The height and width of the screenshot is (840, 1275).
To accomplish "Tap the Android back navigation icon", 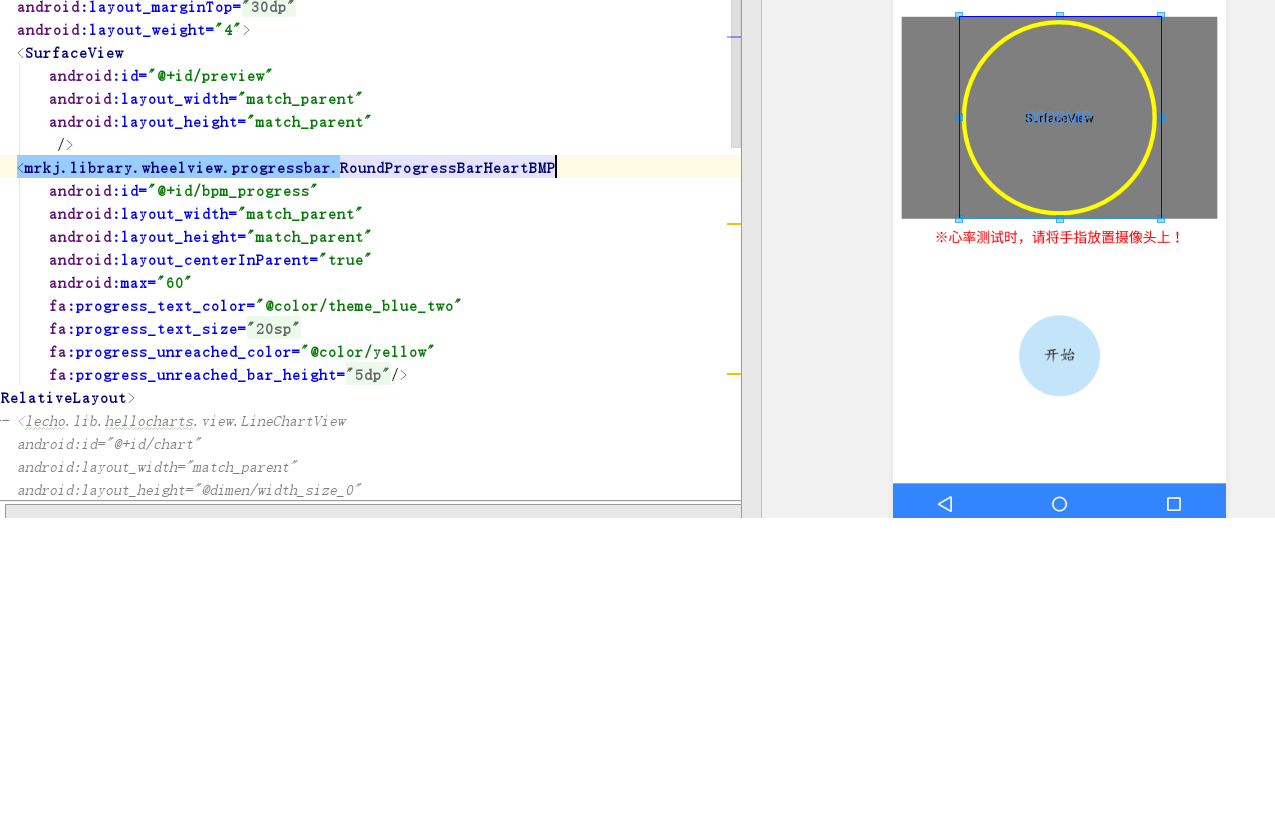I will click(944, 504).
